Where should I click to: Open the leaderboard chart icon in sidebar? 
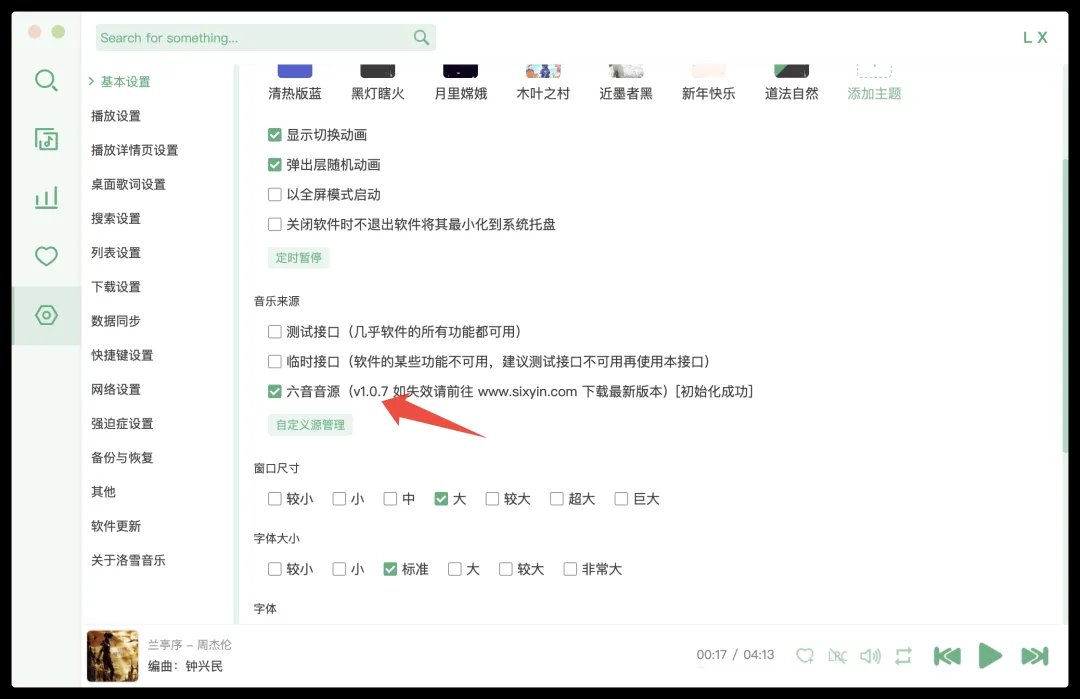coord(46,197)
